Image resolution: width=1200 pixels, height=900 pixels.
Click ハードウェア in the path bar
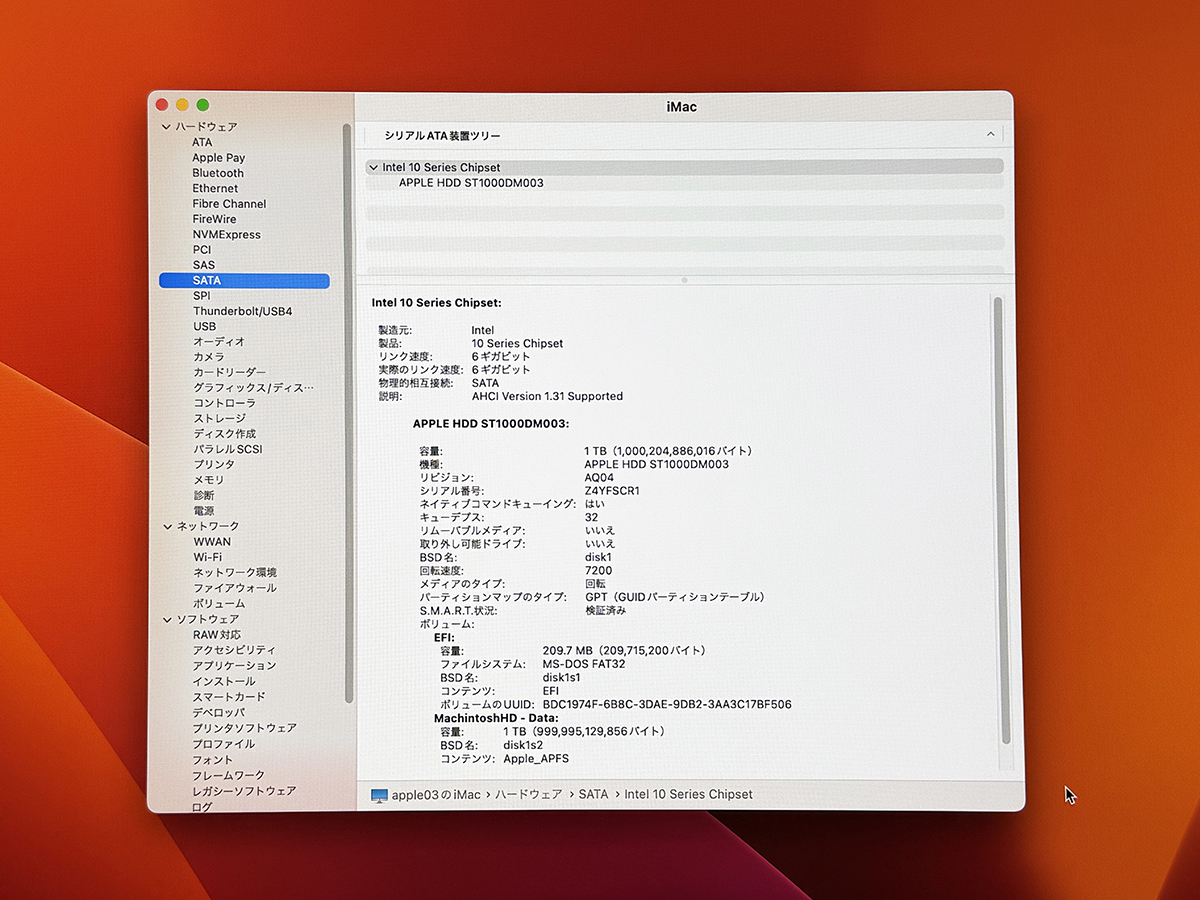point(529,795)
